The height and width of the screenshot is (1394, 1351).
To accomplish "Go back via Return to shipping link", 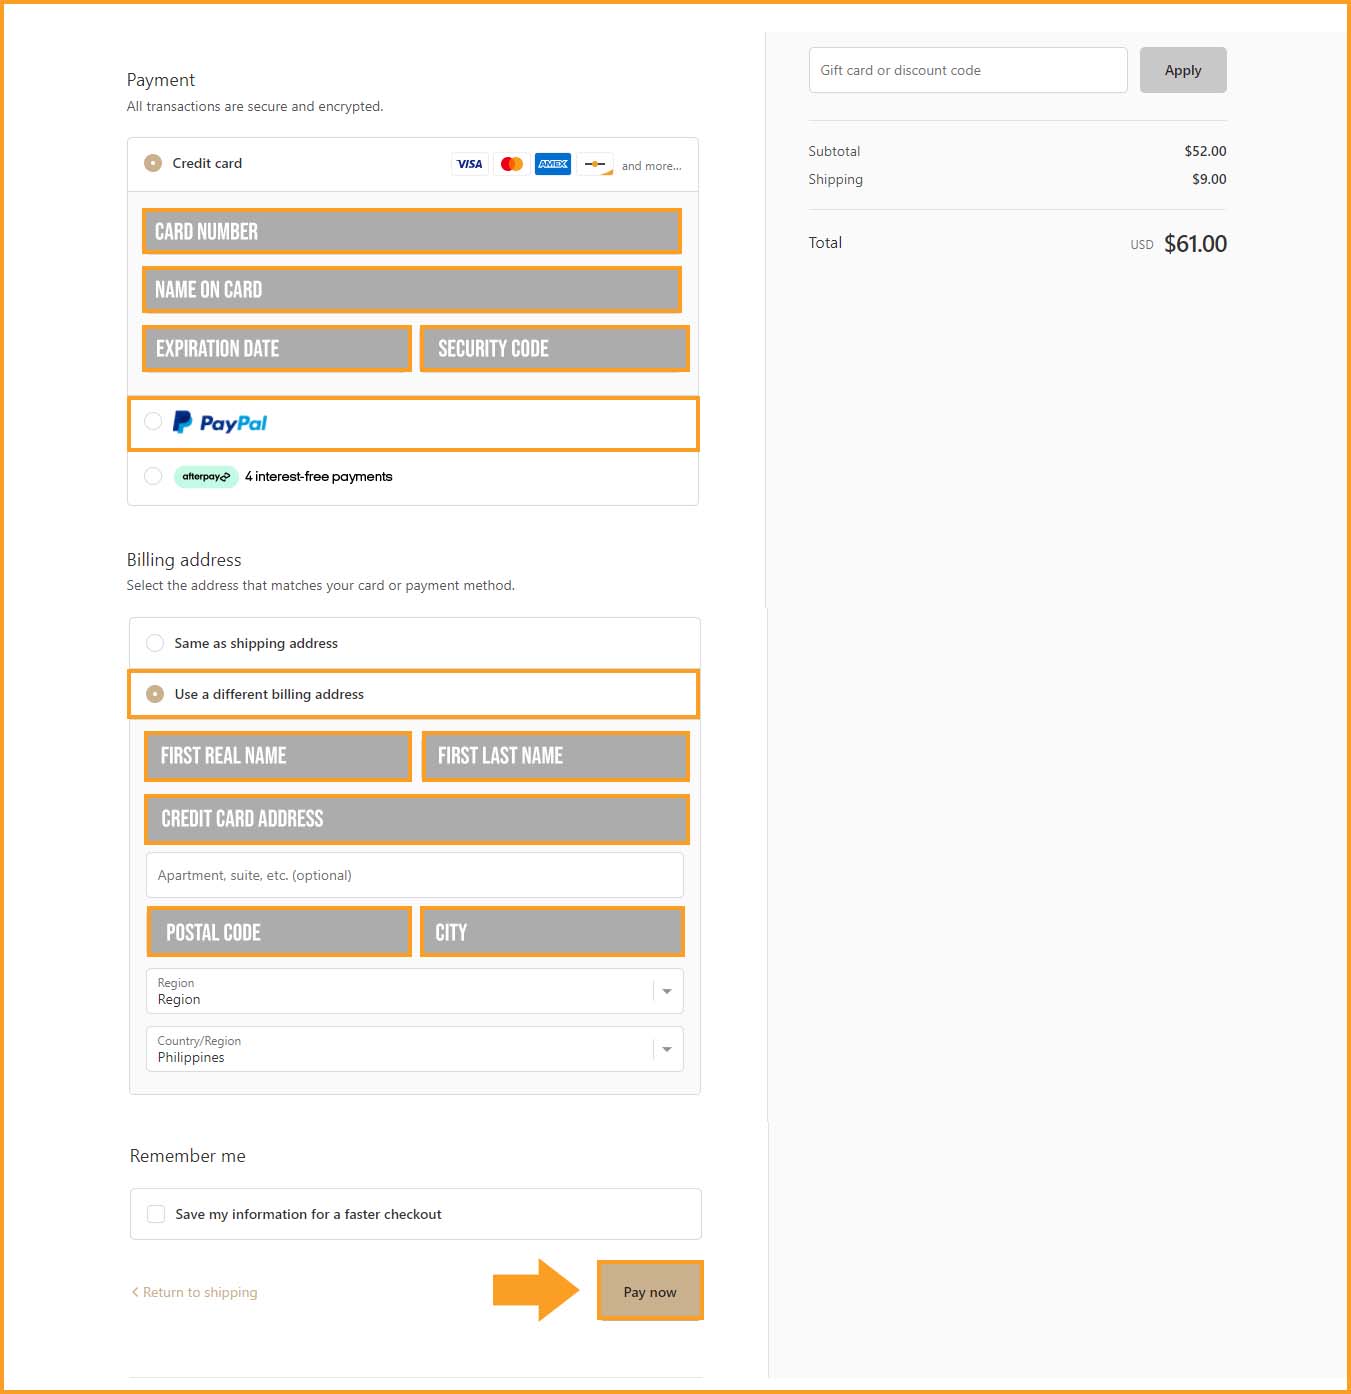I will click(x=194, y=1292).
